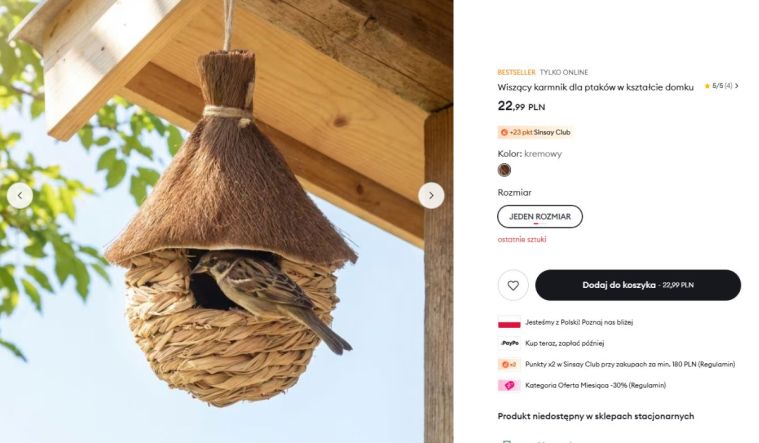759x443 pixels.
Task: Click the hanging bird feeder product photo
Action: coord(227,221)
